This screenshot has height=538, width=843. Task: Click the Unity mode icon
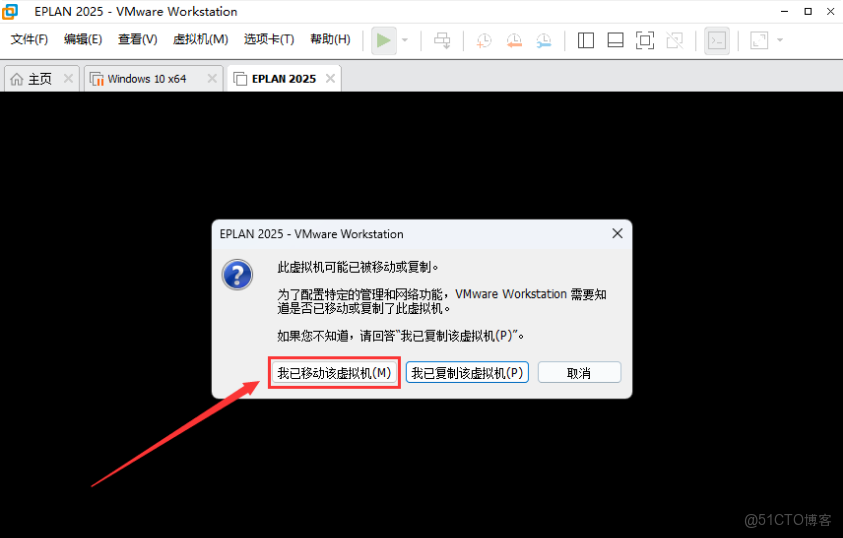[674, 40]
